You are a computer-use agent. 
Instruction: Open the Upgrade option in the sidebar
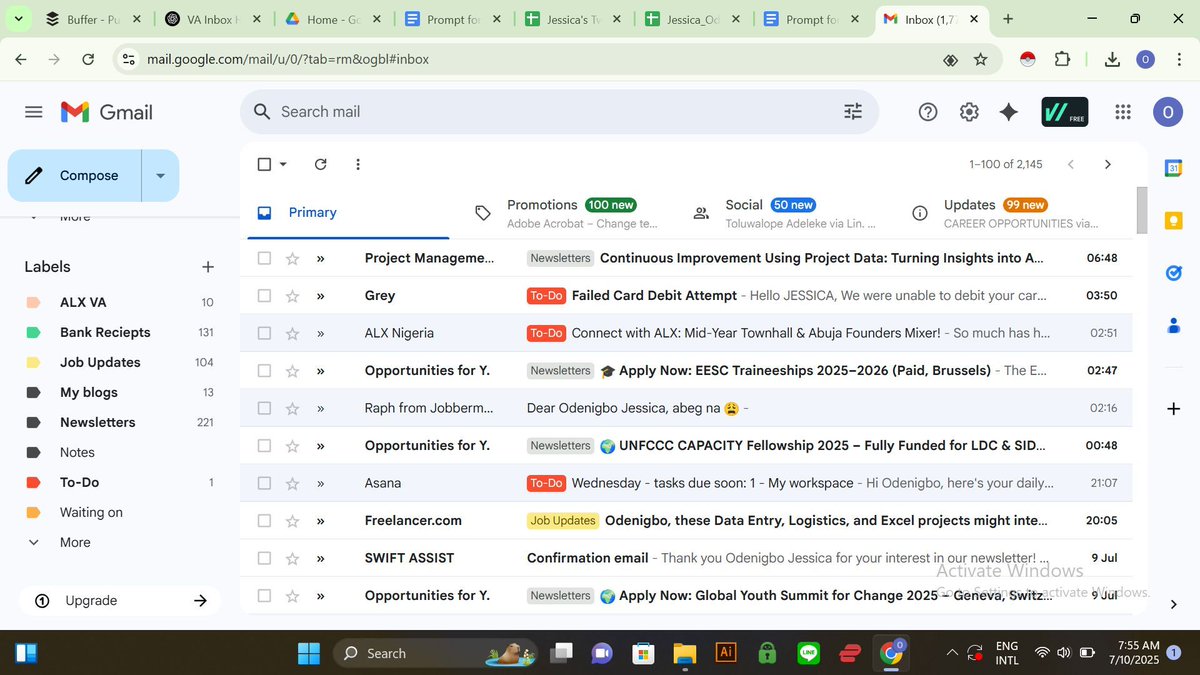point(92,600)
